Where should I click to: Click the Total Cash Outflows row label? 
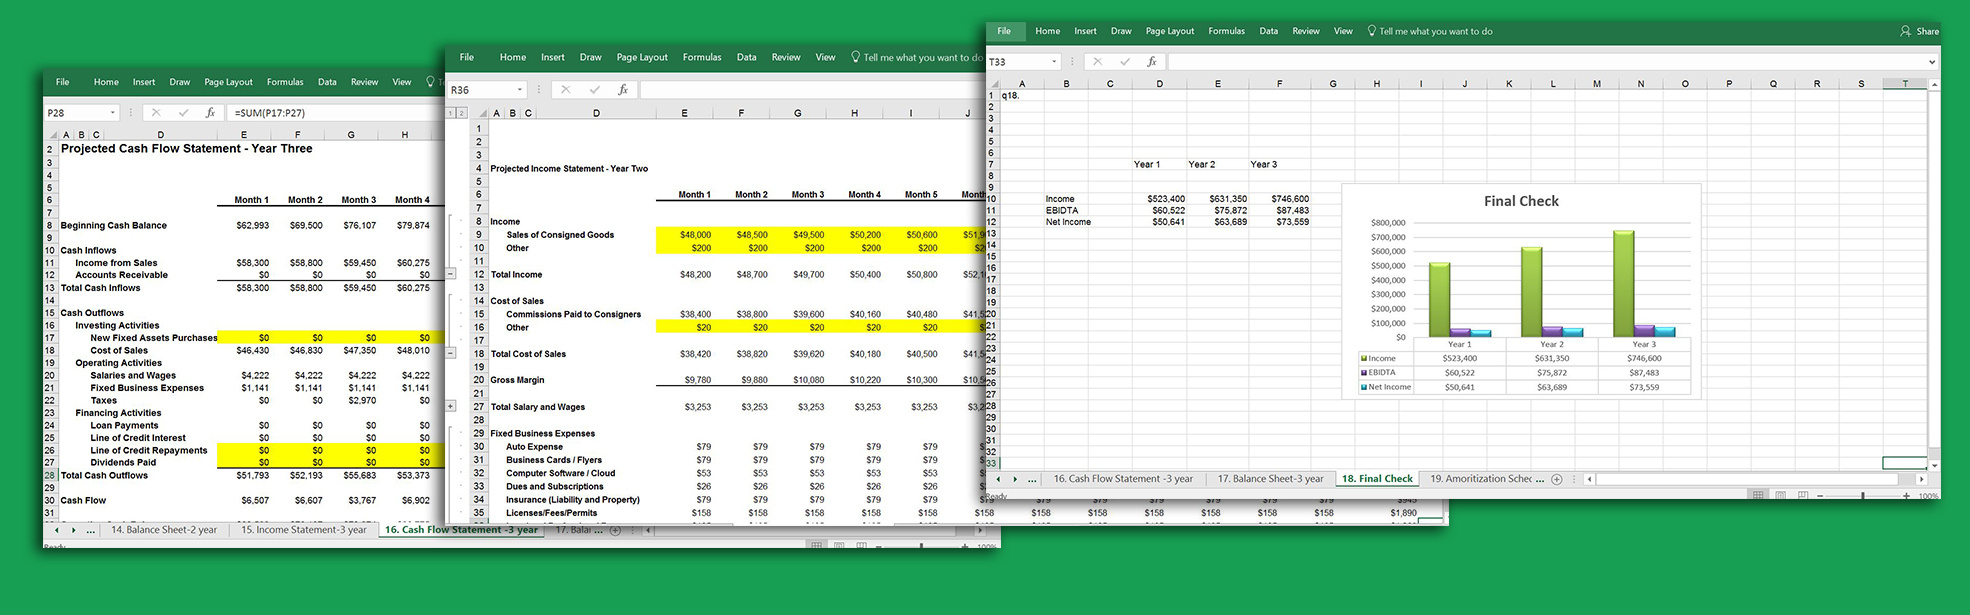[104, 476]
